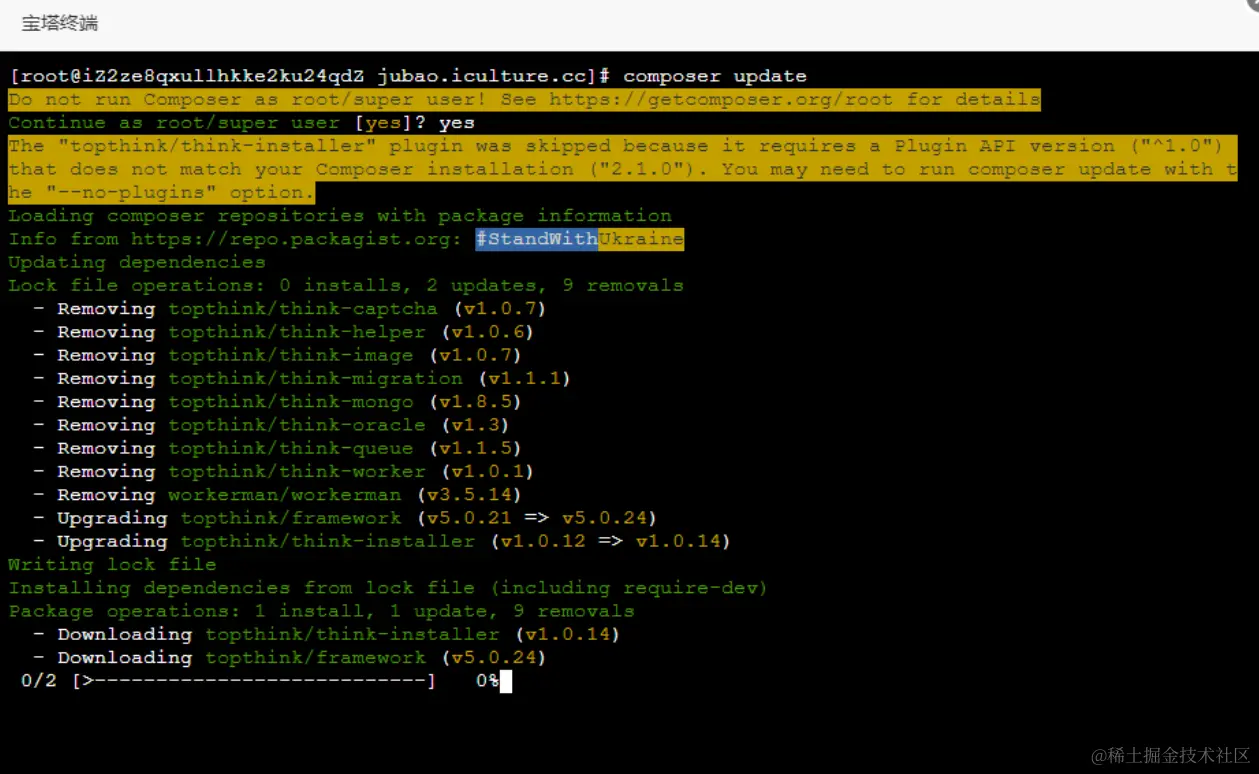1259x774 pixels.
Task: Click topthink/think-image package name
Action: tap(291, 355)
